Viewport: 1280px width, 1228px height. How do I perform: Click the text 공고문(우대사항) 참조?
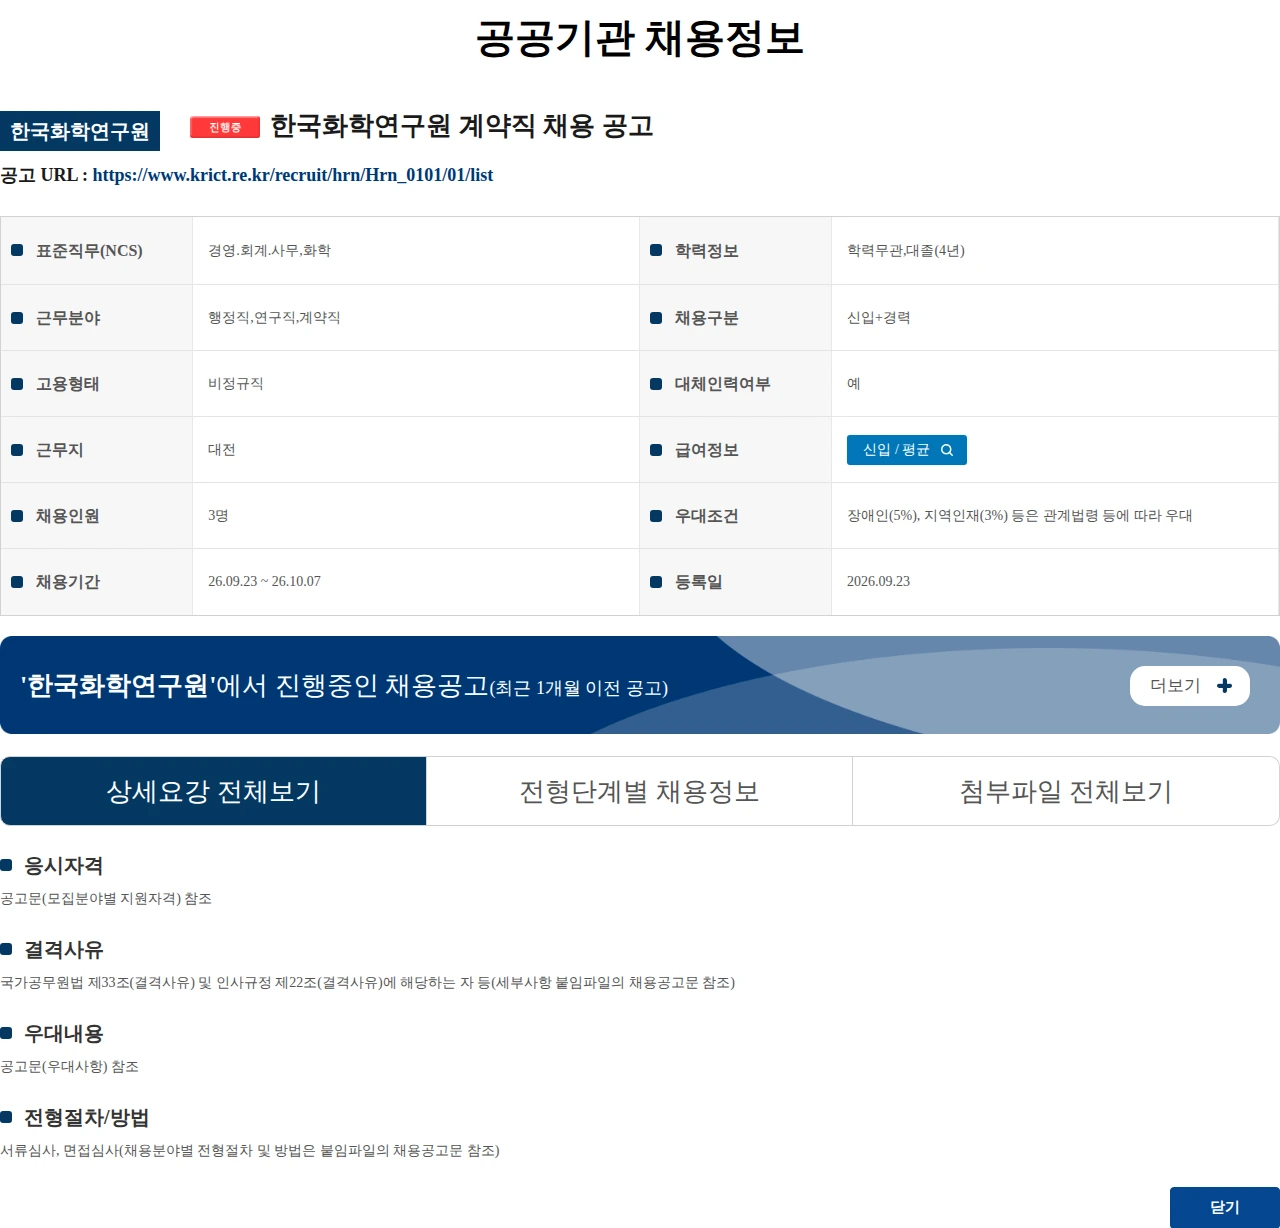[69, 1067]
